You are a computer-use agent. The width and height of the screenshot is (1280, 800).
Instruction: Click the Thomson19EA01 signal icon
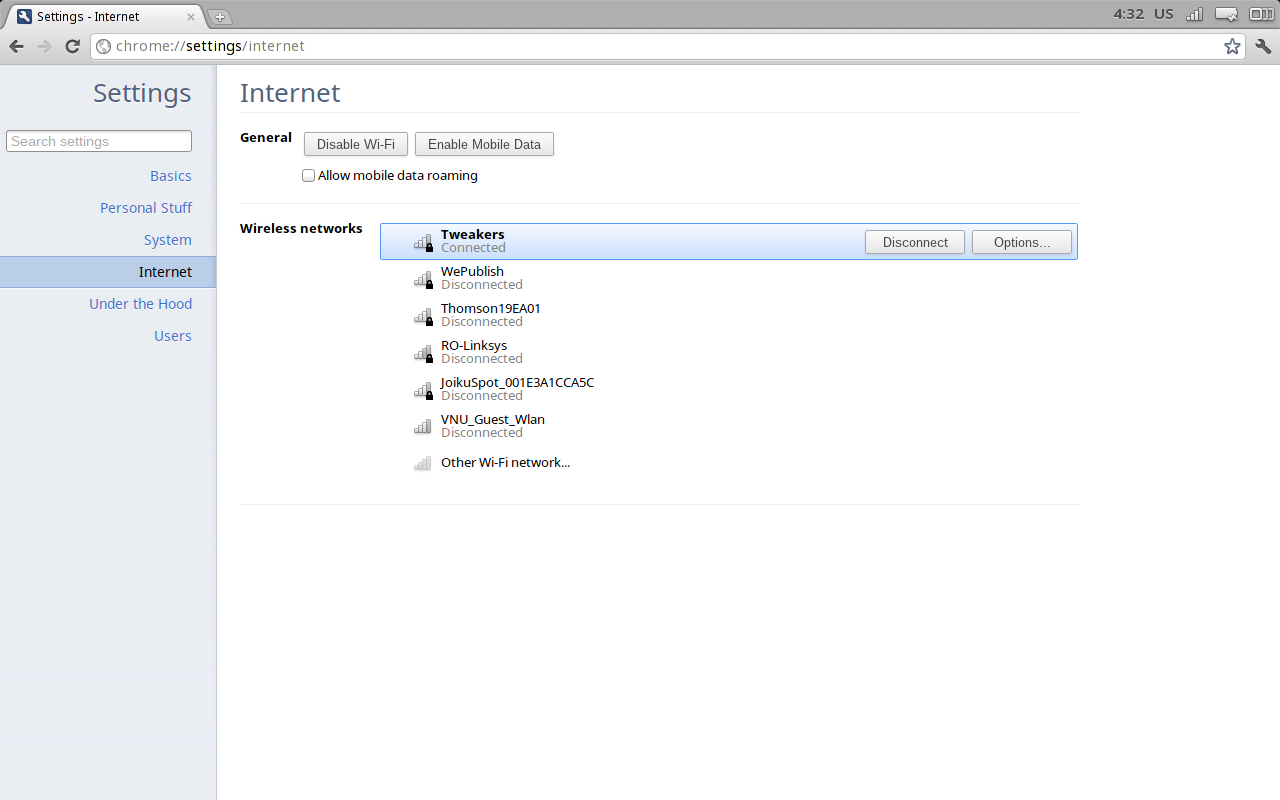423,315
